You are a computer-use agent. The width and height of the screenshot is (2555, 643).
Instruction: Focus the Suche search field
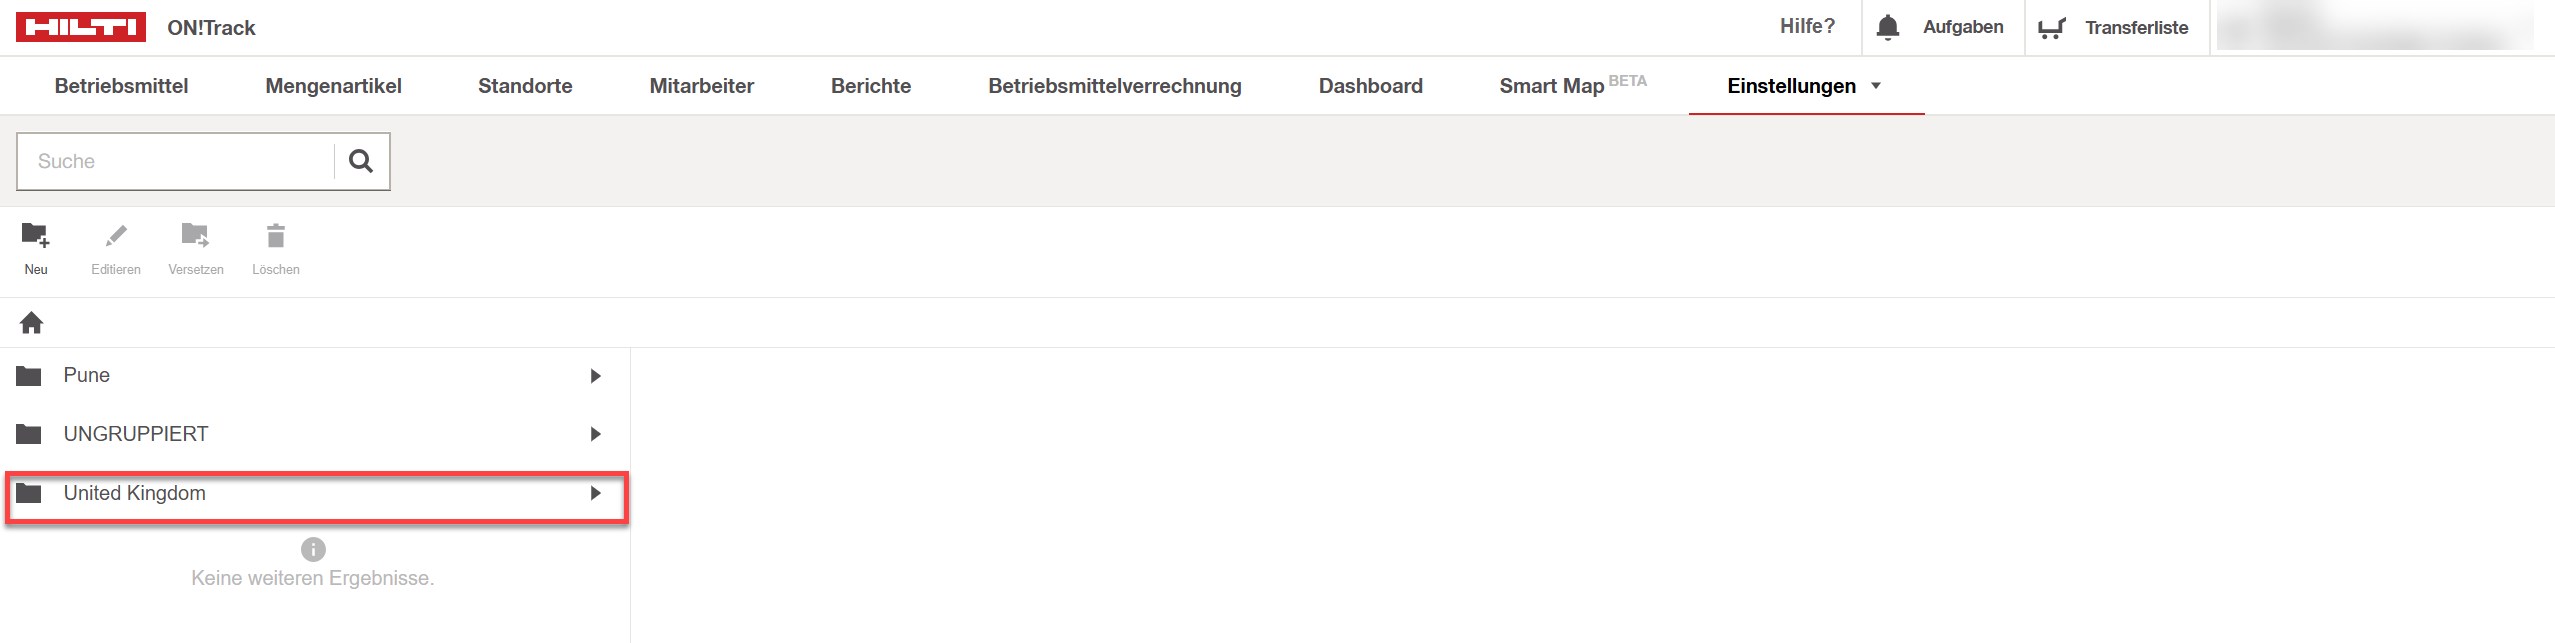tap(176, 161)
